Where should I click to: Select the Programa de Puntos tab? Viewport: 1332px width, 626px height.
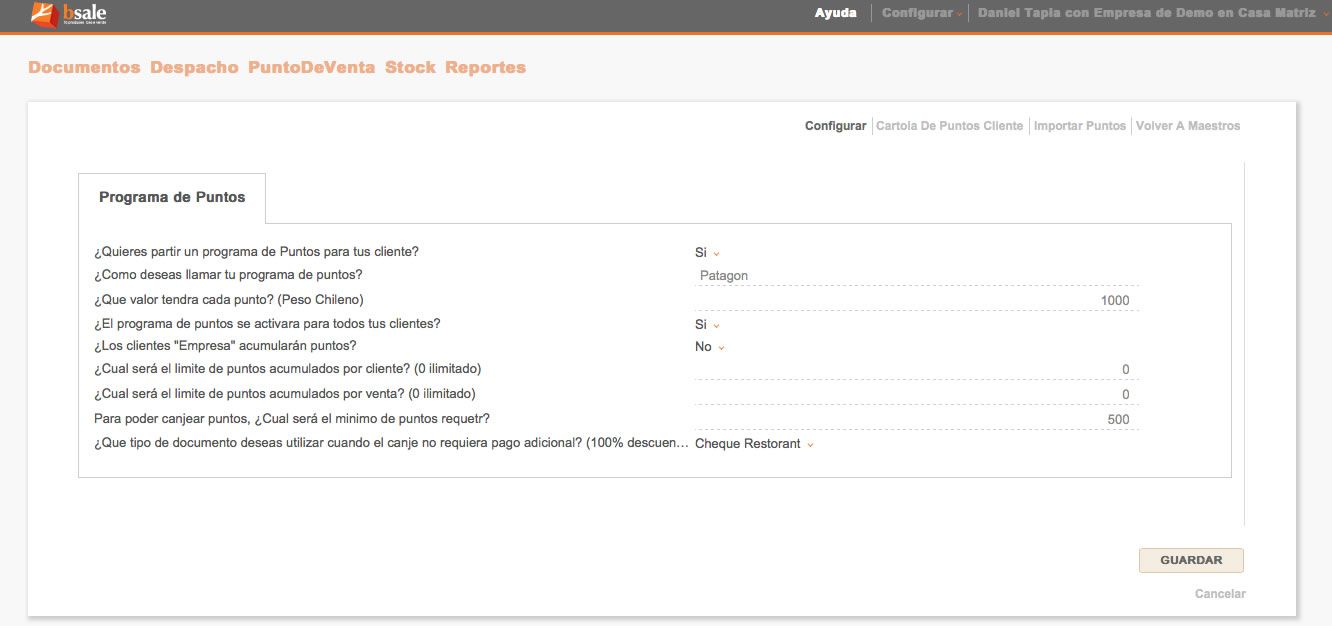pyautogui.click(x=172, y=198)
